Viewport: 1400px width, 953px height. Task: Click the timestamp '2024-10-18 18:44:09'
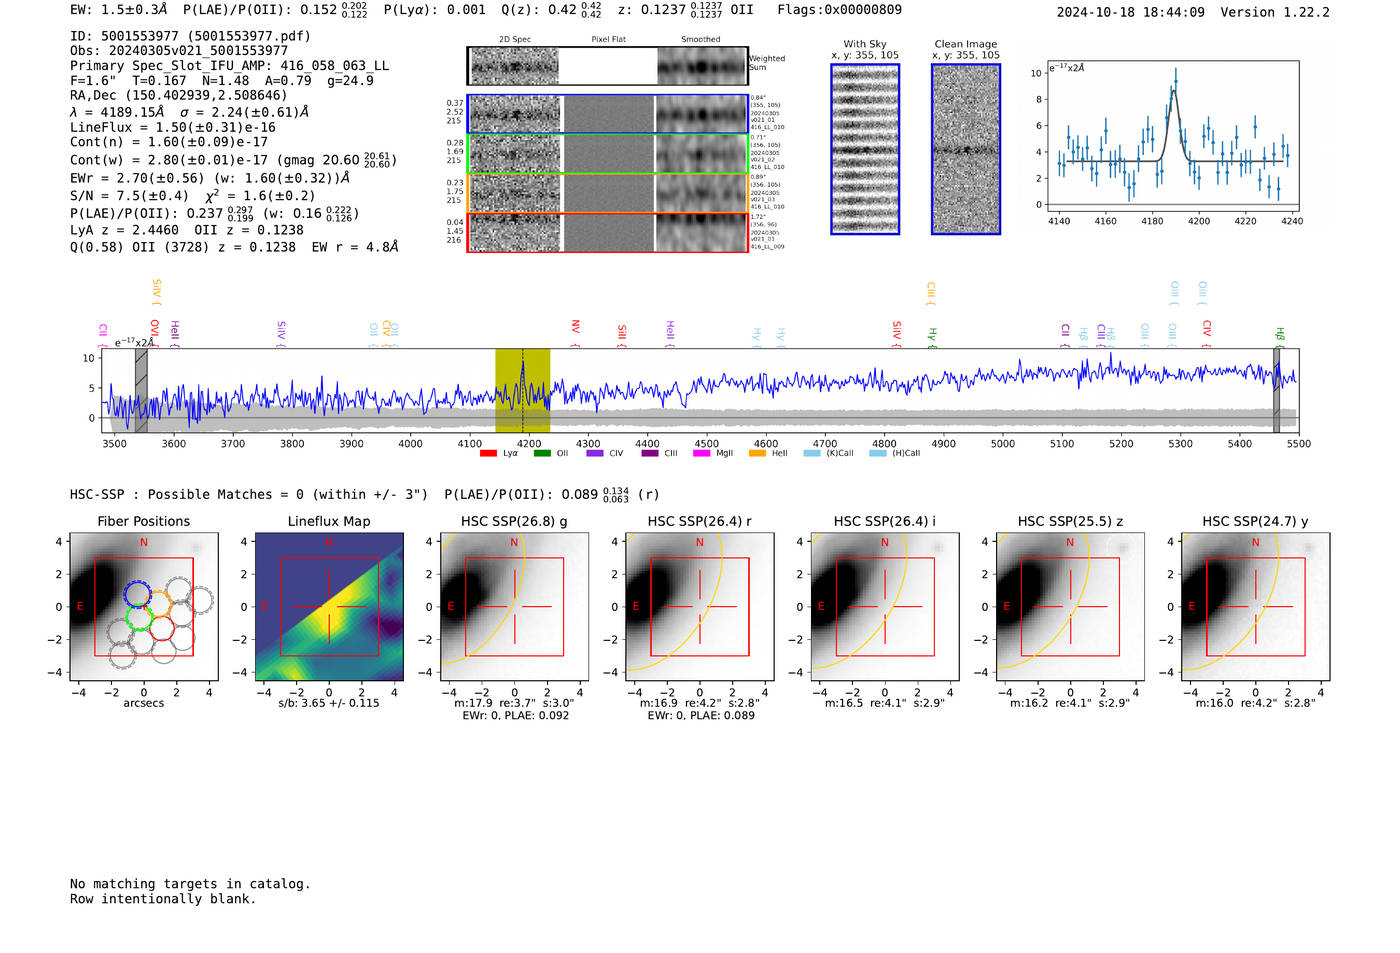pyautogui.click(x=1130, y=12)
